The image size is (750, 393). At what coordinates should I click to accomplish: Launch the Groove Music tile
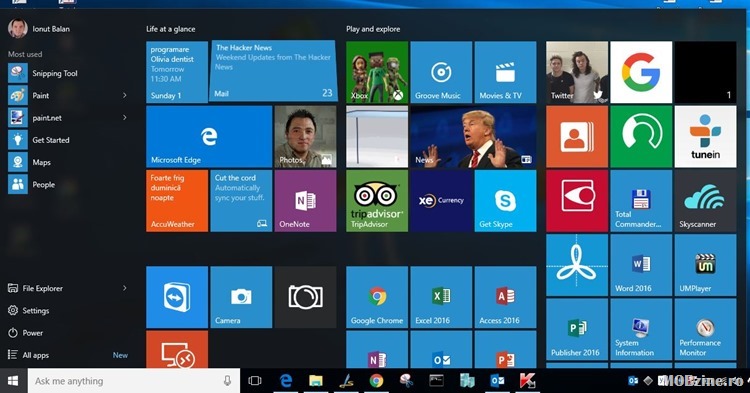[x=441, y=72]
